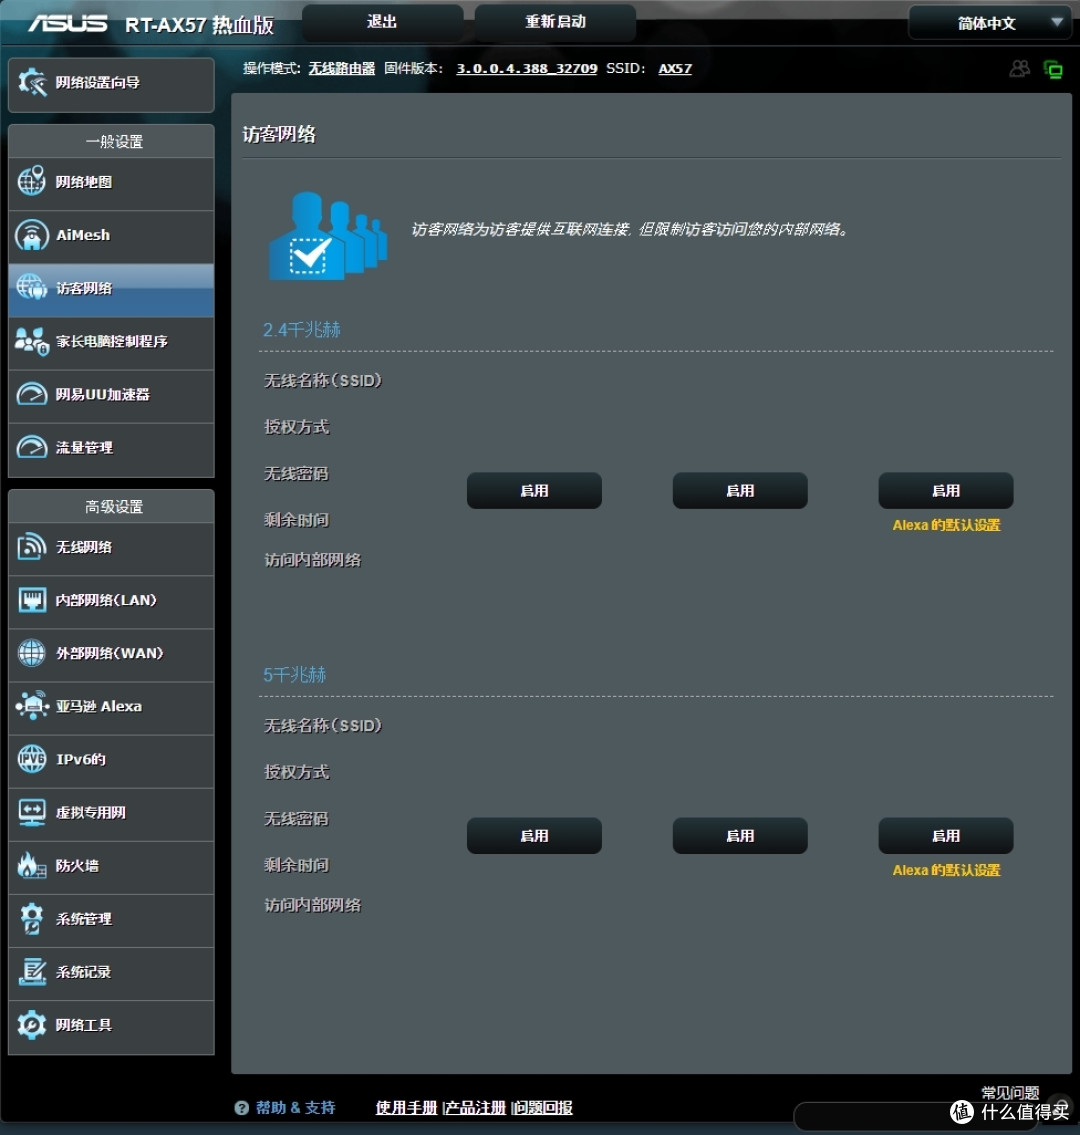The height and width of the screenshot is (1135, 1080).
Task: Click the green network devices status icon
Action: pyautogui.click(x=1053, y=69)
